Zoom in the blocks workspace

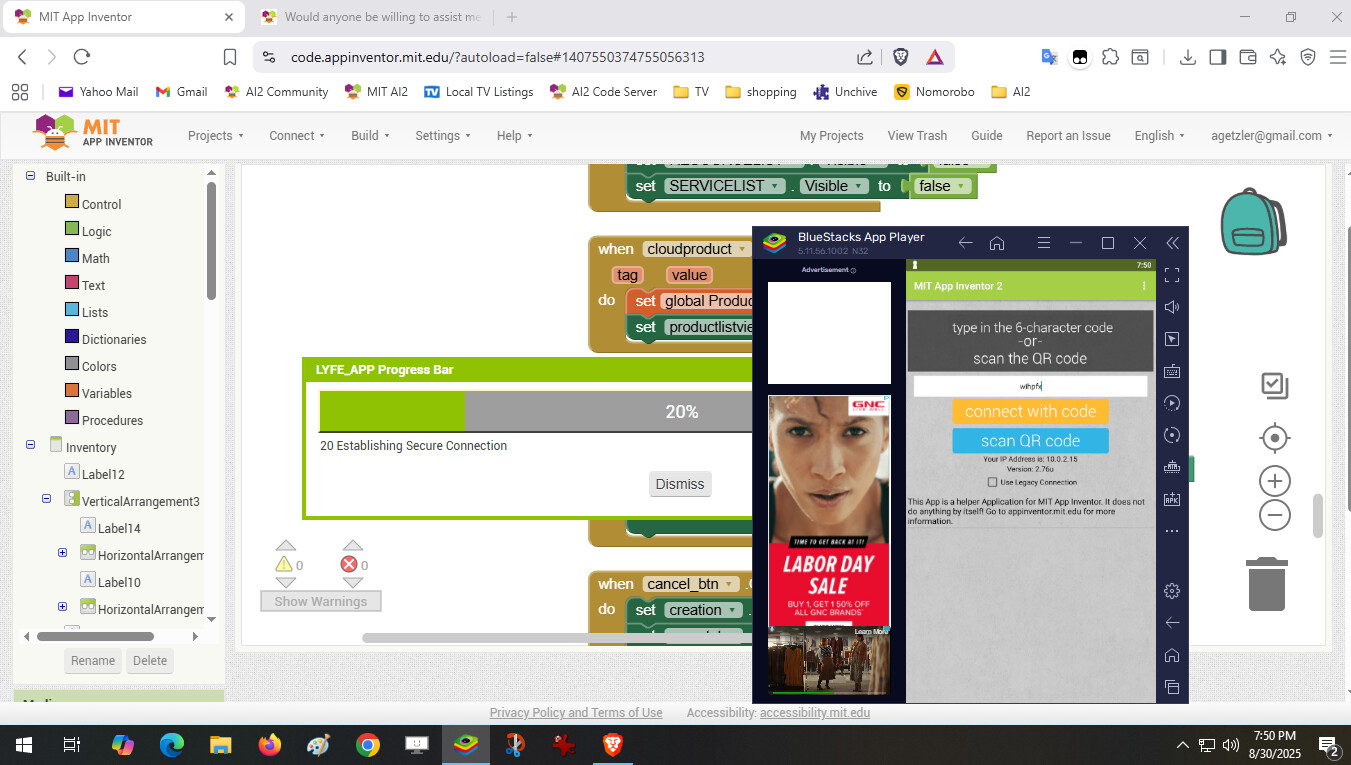pos(1274,481)
